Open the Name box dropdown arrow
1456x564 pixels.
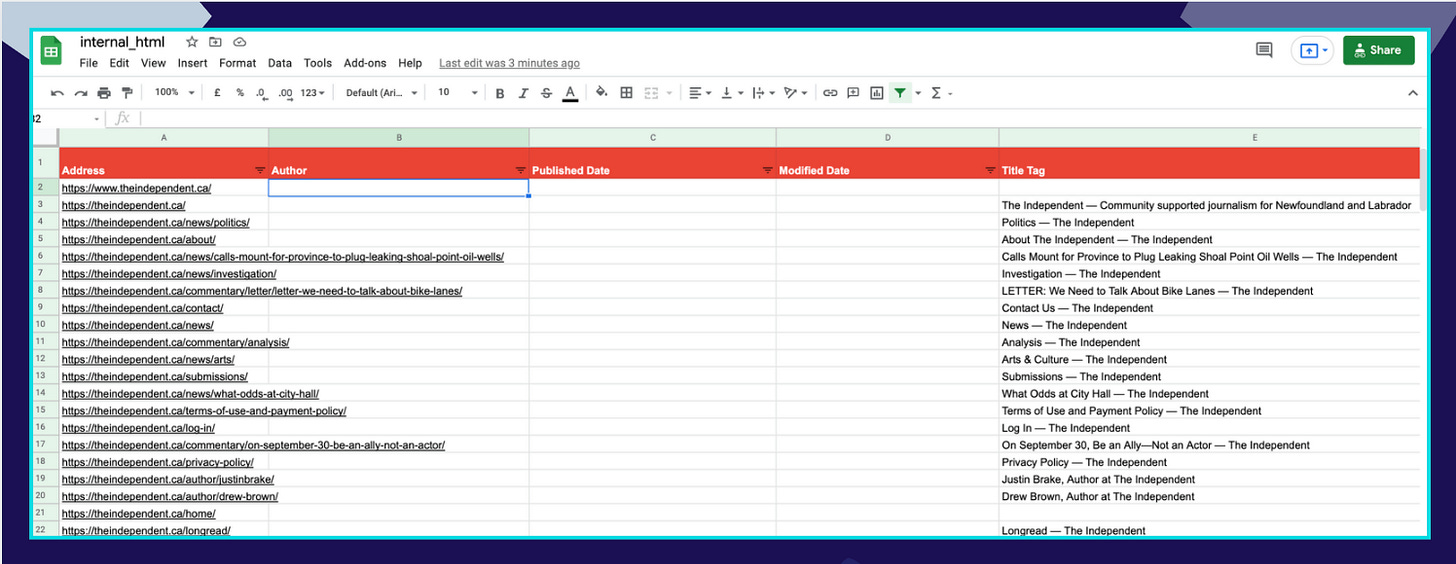pyautogui.click(x=97, y=119)
